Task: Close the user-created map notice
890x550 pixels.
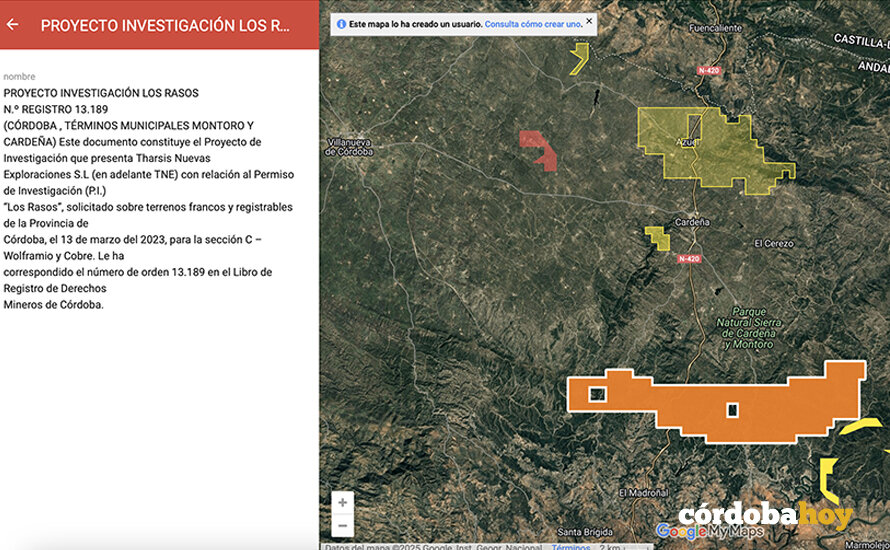Action: click(589, 21)
